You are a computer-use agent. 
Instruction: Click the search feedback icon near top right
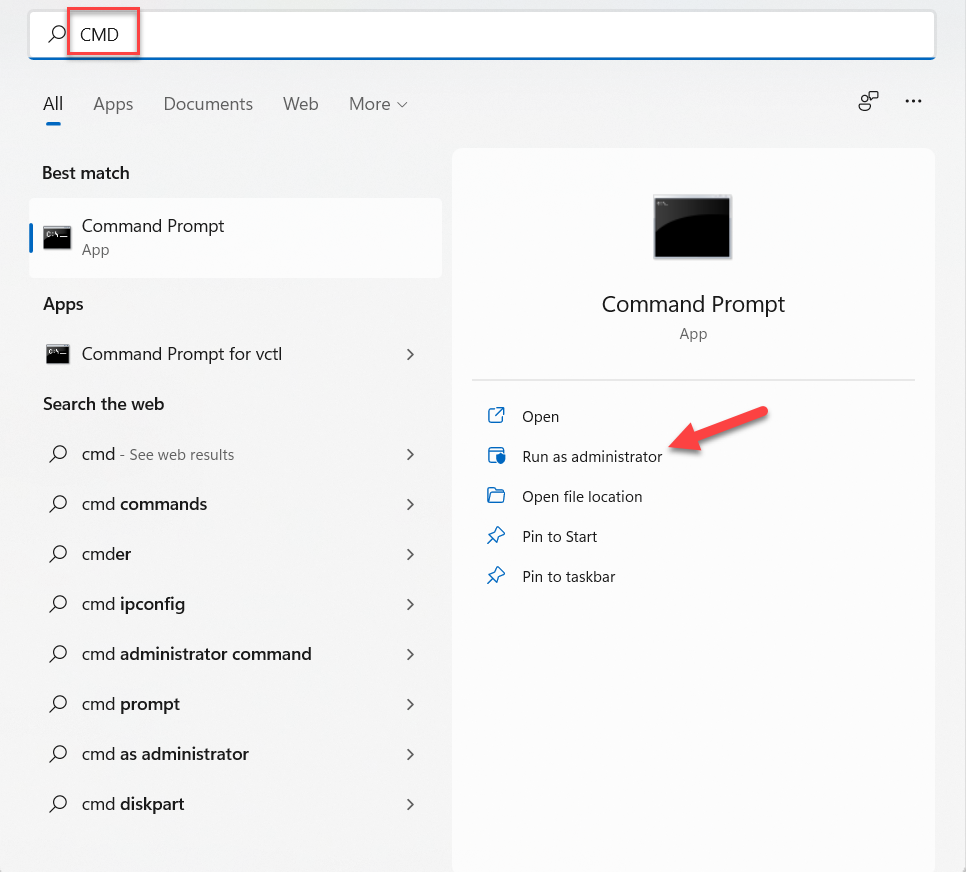coord(868,101)
